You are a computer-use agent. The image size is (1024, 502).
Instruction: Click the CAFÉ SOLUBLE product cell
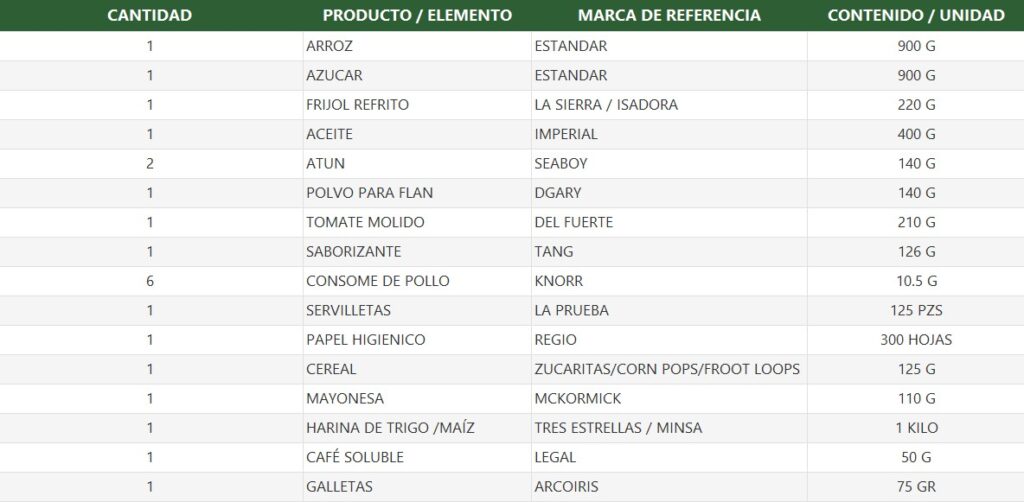[x=417, y=458]
